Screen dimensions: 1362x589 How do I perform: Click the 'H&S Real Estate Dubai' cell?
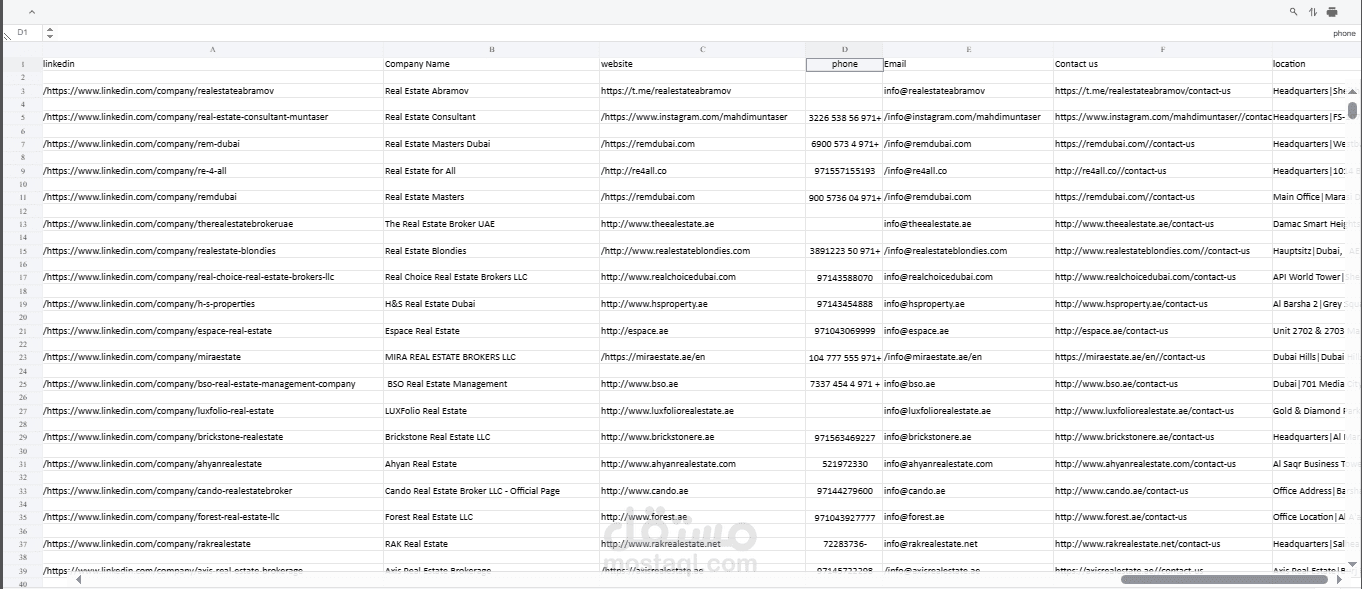point(492,304)
